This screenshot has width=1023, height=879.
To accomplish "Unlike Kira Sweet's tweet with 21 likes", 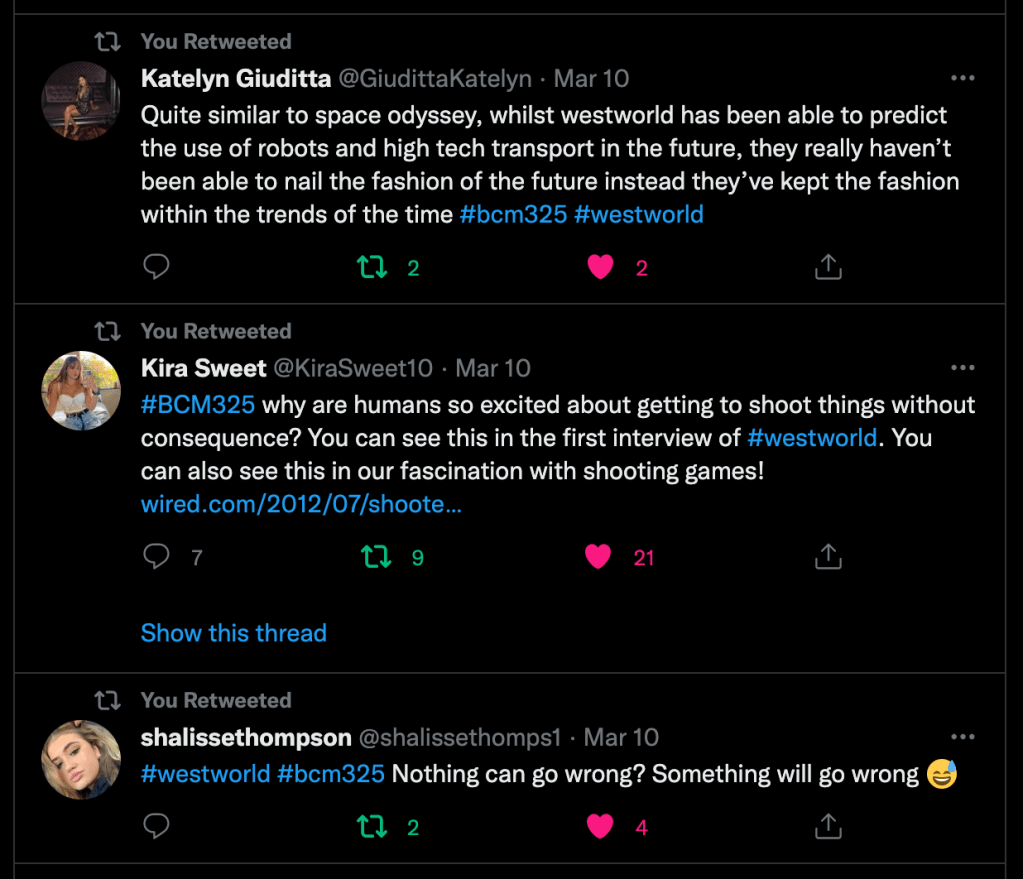I will point(598,557).
